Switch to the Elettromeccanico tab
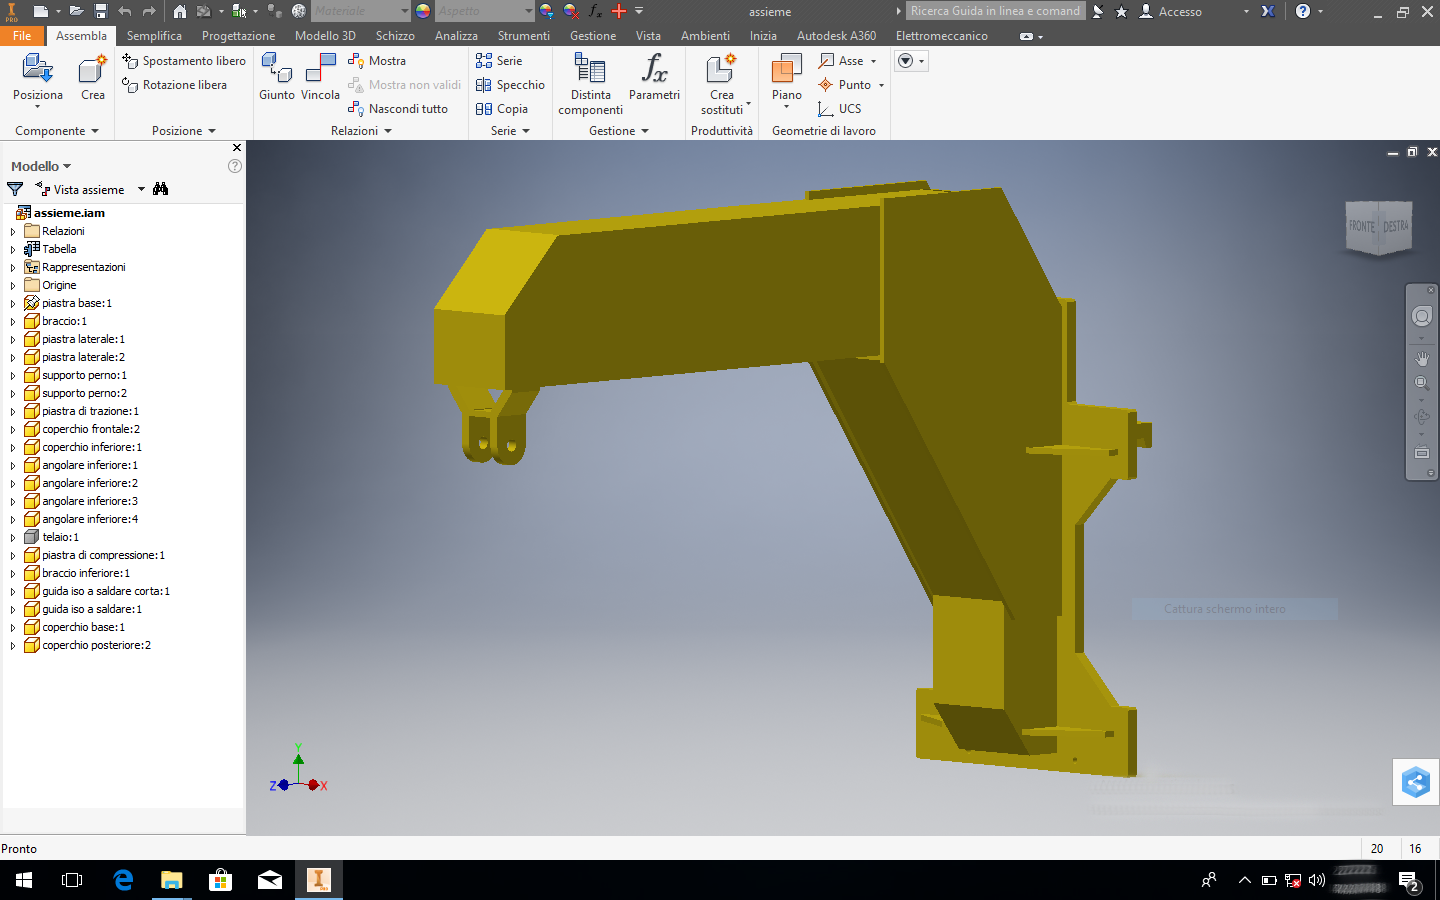 tap(941, 35)
